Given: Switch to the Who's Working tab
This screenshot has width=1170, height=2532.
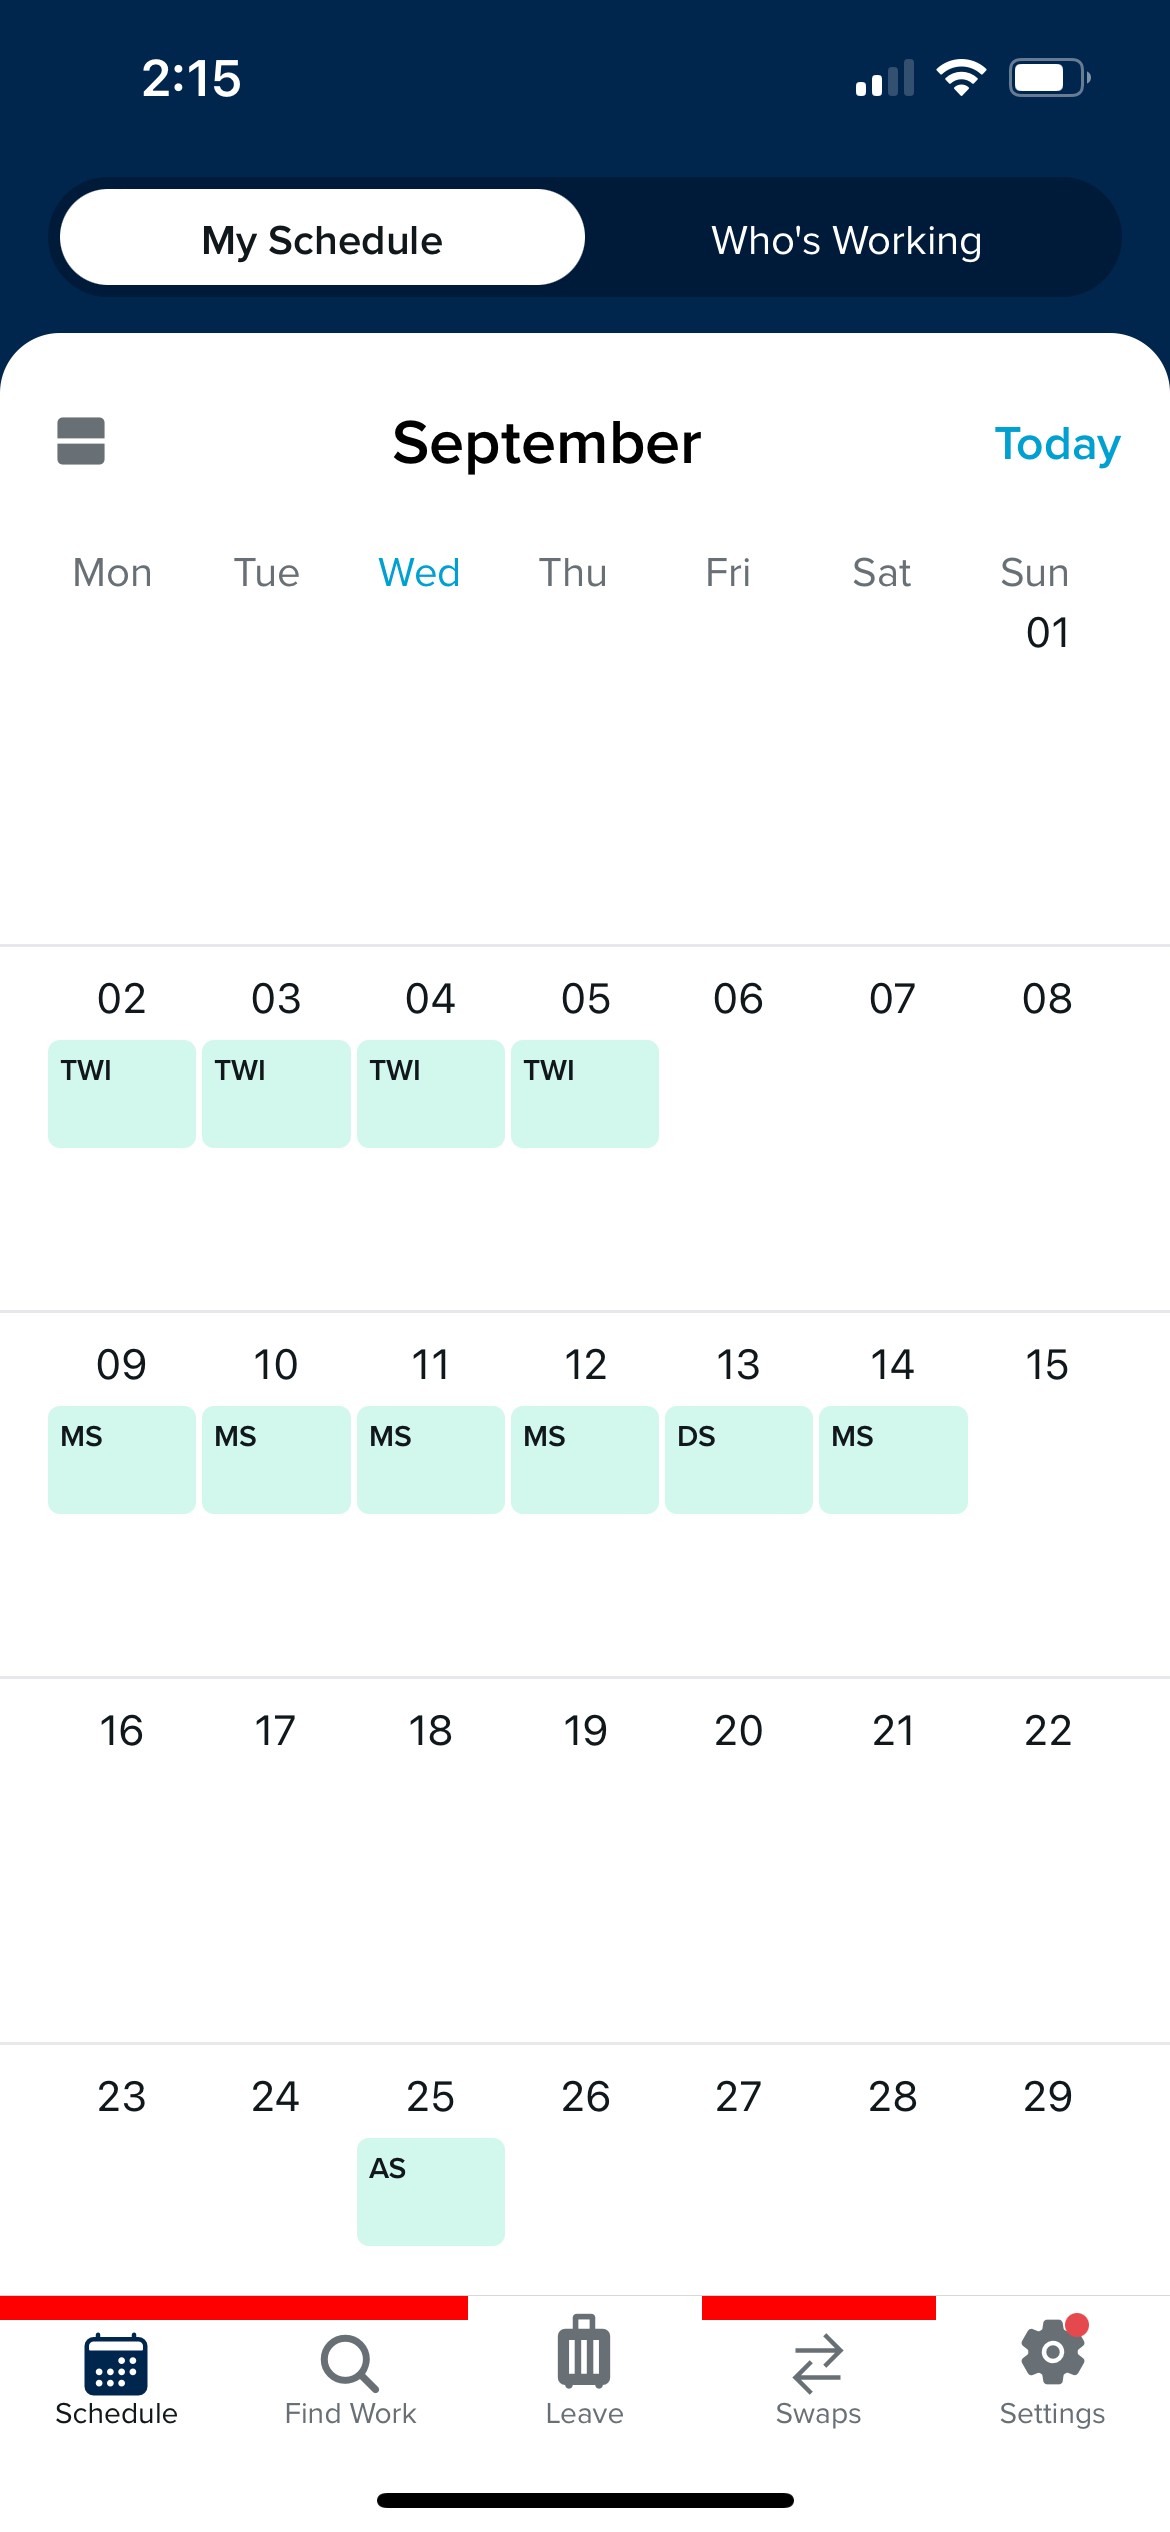Looking at the screenshot, I should click(x=846, y=239).
